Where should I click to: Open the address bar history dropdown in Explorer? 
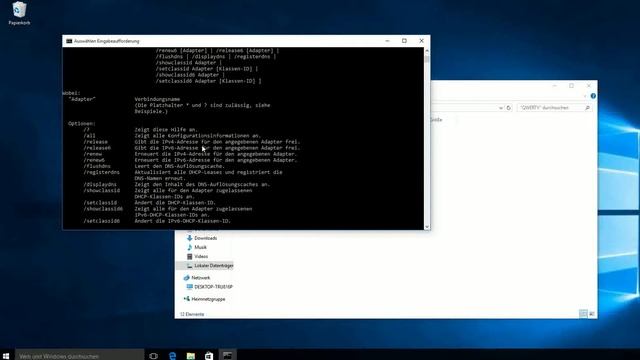(x=500, y=108)
